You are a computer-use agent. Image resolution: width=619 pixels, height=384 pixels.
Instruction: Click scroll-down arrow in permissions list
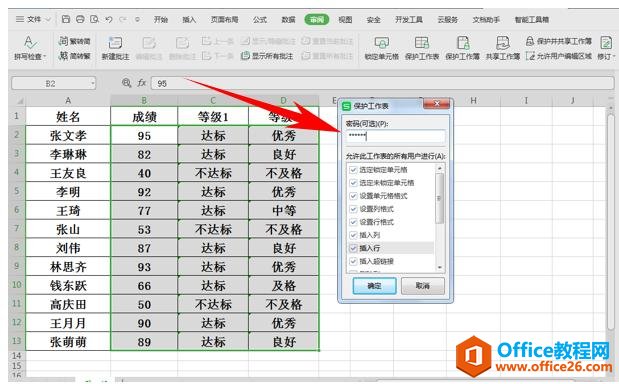coord(440,268)
